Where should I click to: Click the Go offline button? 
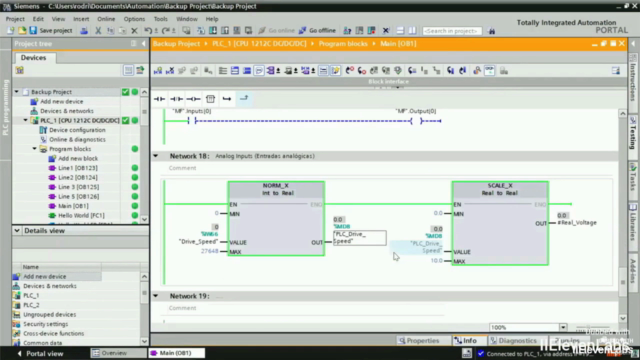[x=317, y=31]
